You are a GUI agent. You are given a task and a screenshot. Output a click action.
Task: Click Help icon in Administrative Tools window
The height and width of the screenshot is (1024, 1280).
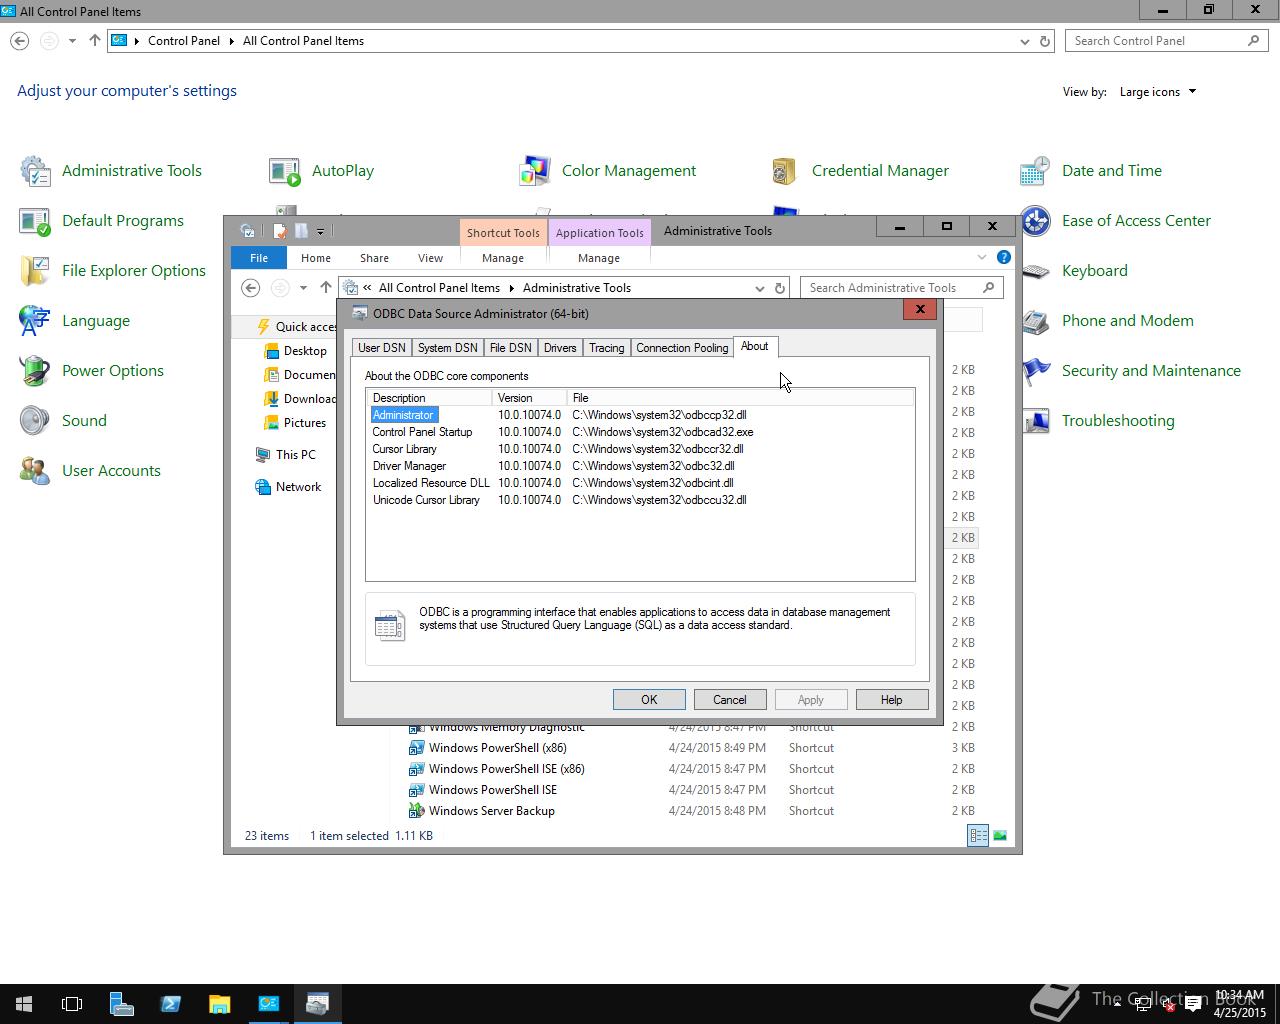1003,257
